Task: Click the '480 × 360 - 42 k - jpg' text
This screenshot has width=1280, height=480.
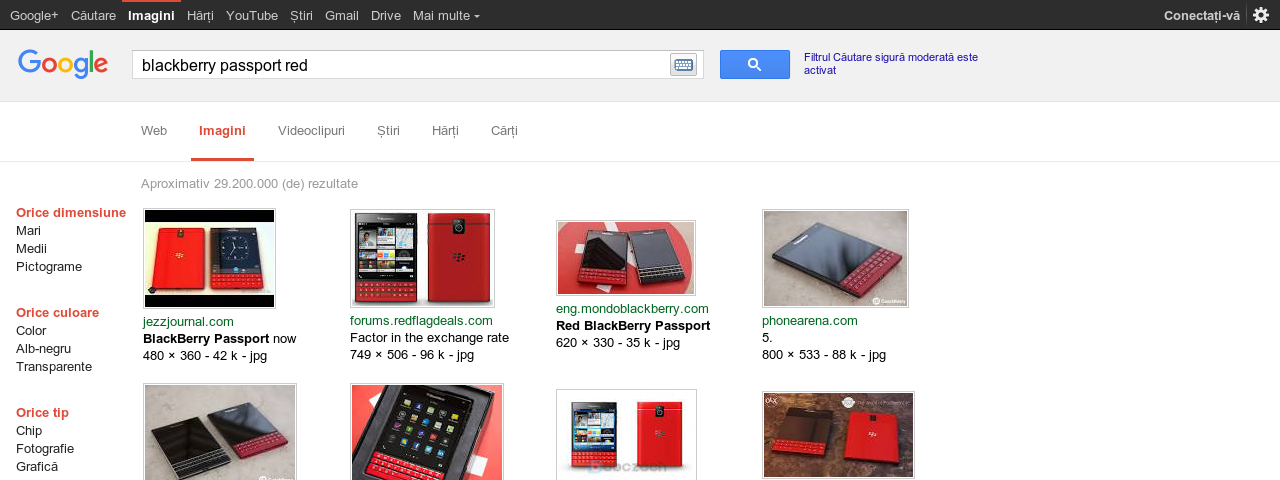Action: coord(205,355)
